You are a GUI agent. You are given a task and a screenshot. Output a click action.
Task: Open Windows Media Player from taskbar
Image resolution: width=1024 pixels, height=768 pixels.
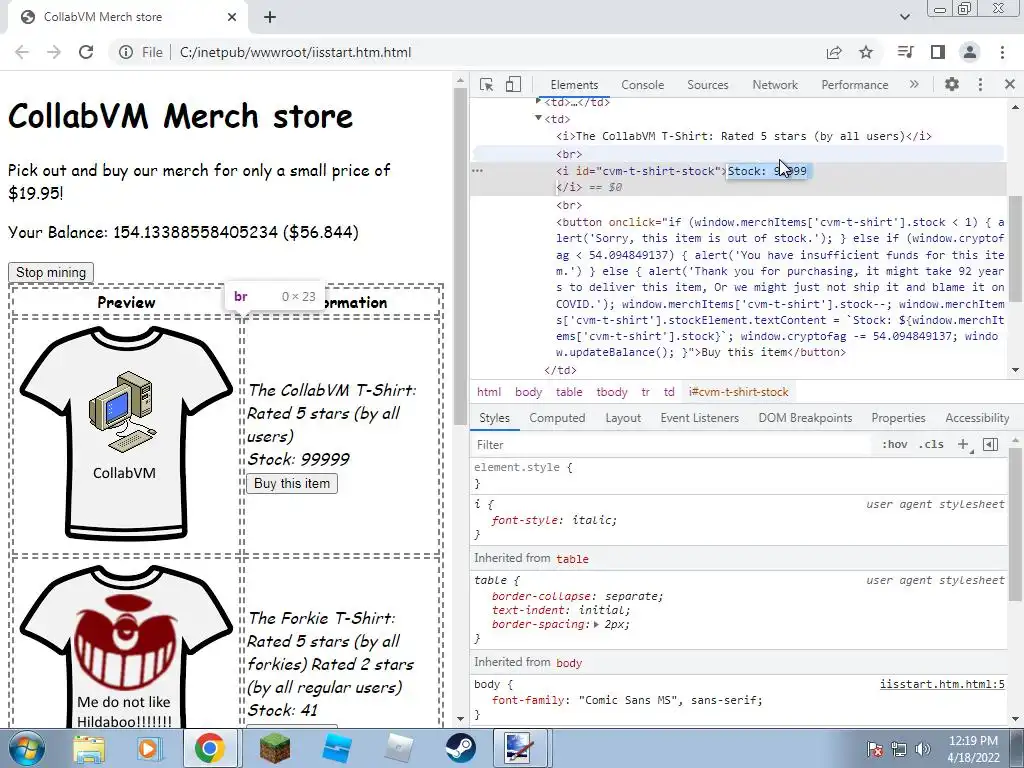[149, 748]
